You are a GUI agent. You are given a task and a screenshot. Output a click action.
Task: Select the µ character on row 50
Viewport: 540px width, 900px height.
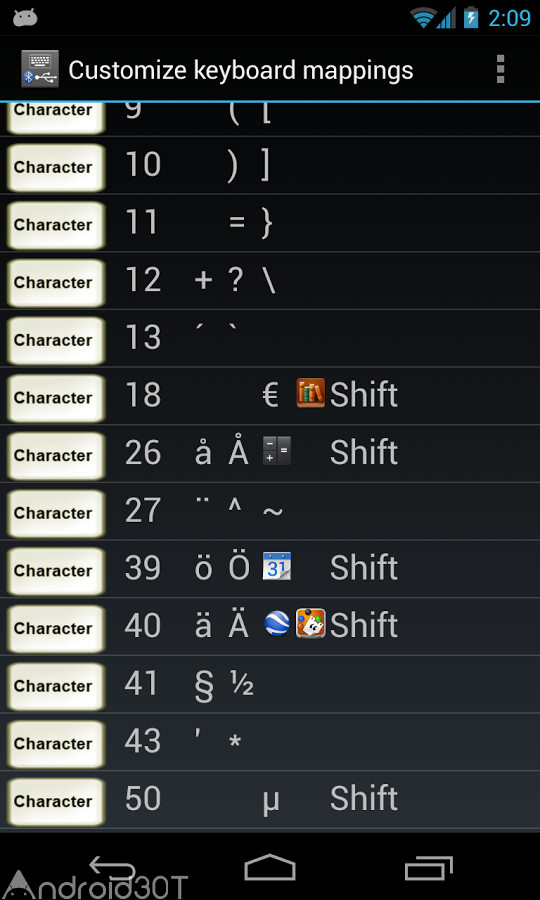click(x=271, y=802)
